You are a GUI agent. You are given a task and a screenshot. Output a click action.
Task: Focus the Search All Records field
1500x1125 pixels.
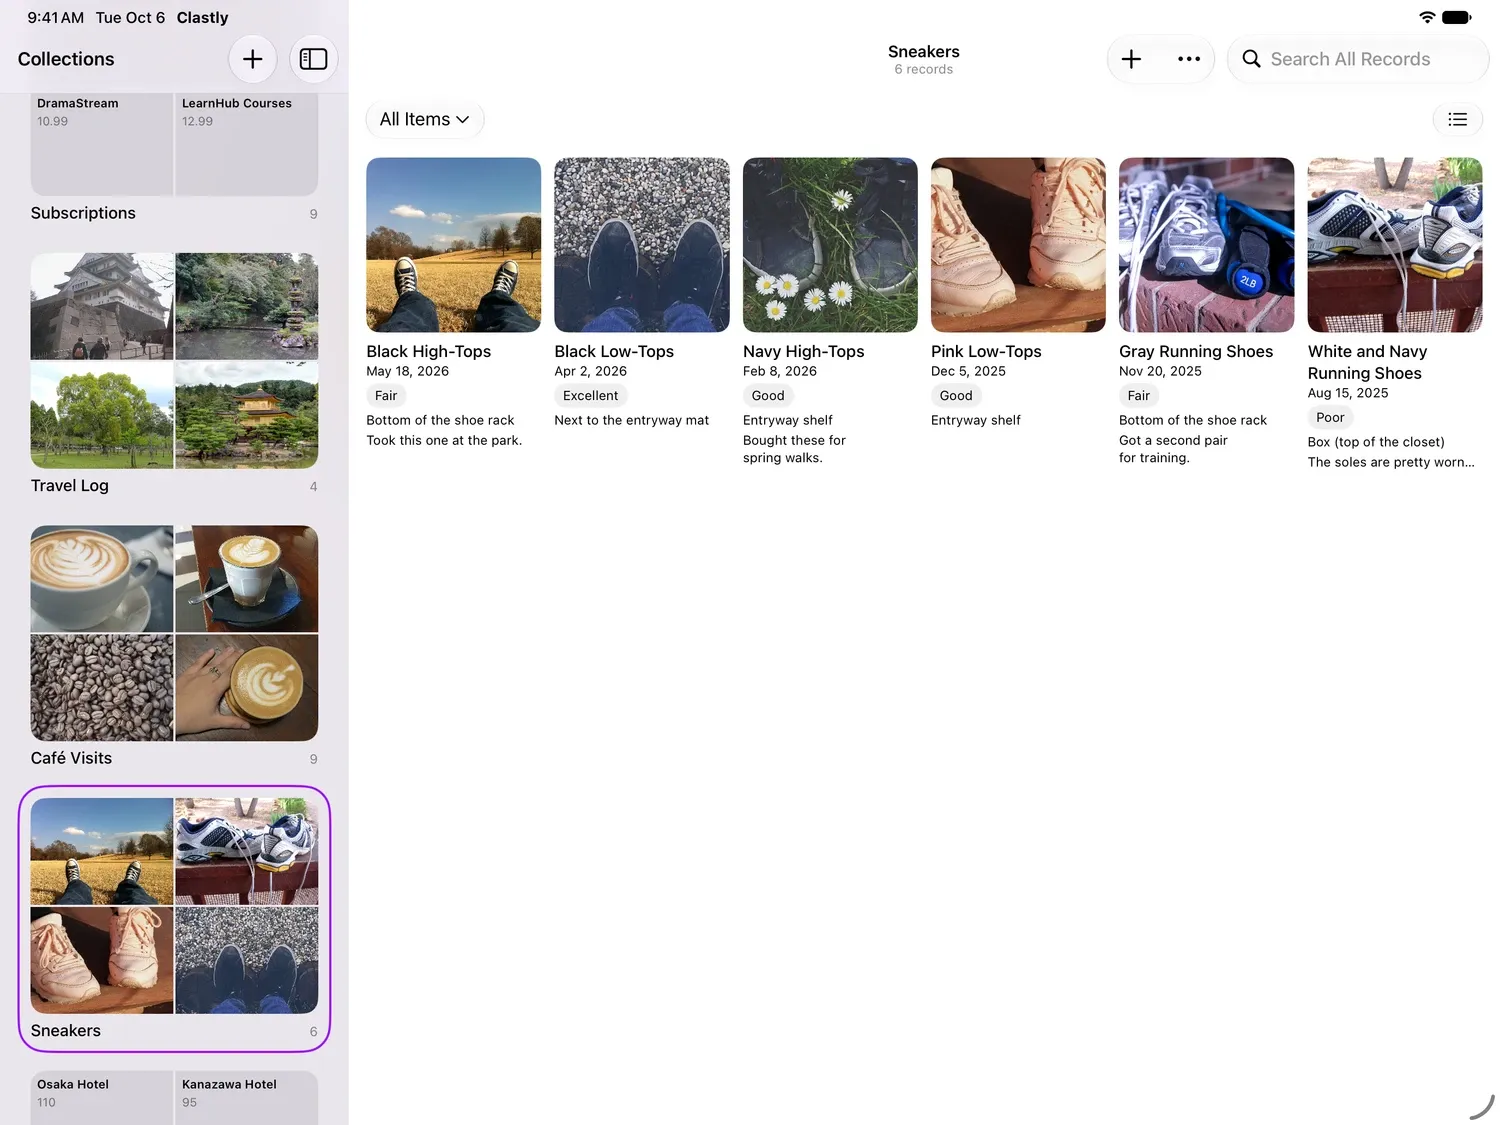1358,59
